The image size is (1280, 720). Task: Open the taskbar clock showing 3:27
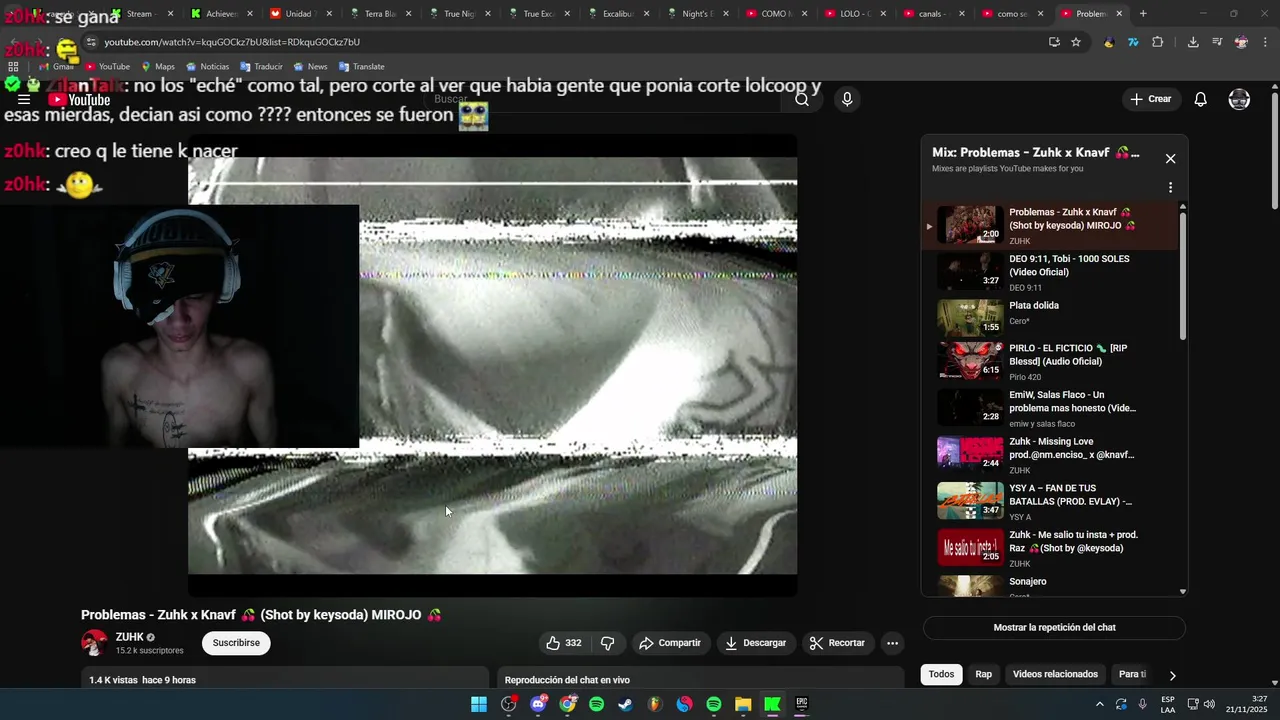click(x=1247, y=704)
